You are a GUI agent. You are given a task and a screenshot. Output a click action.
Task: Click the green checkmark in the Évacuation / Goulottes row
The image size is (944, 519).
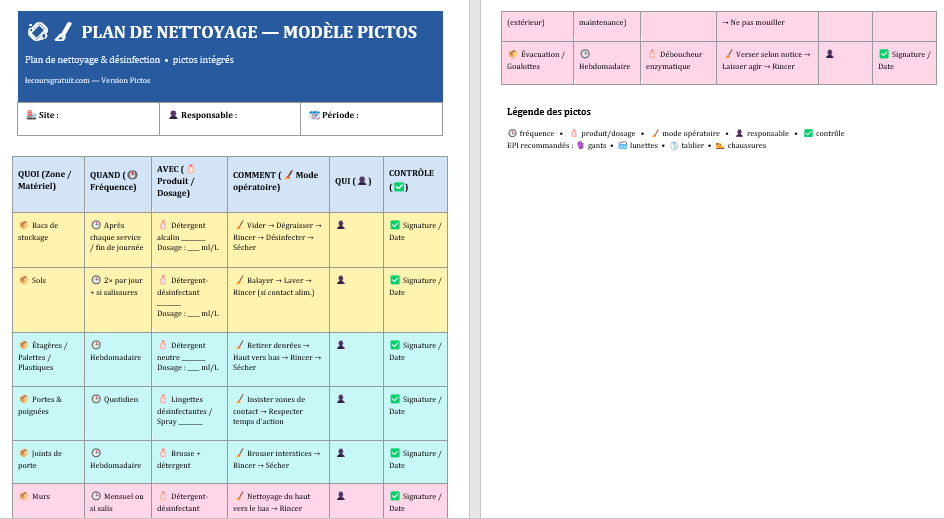point(883,54)
